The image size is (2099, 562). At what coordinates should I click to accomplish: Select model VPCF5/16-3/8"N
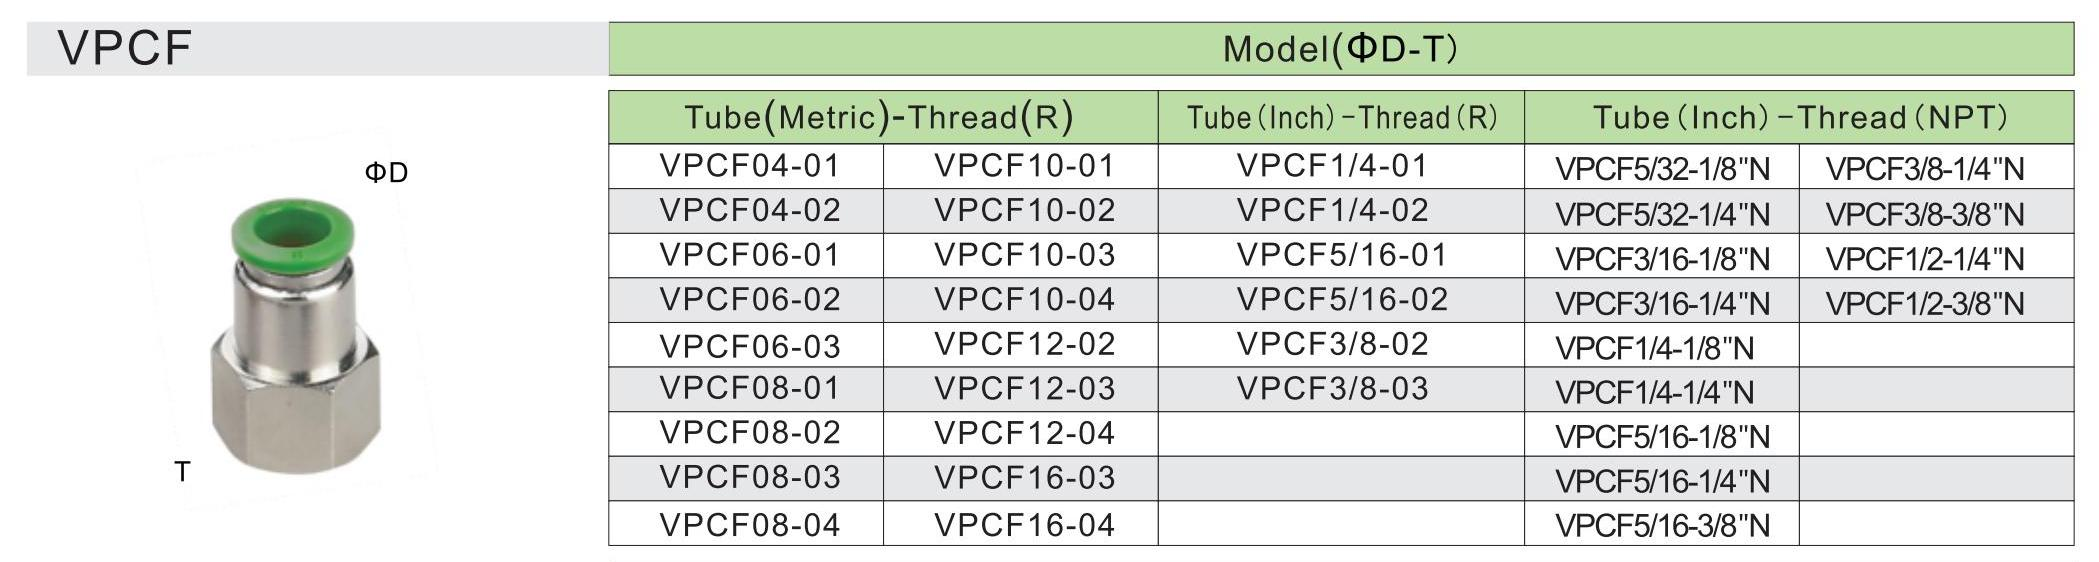pyautogui.click(x=1662, y=526)
